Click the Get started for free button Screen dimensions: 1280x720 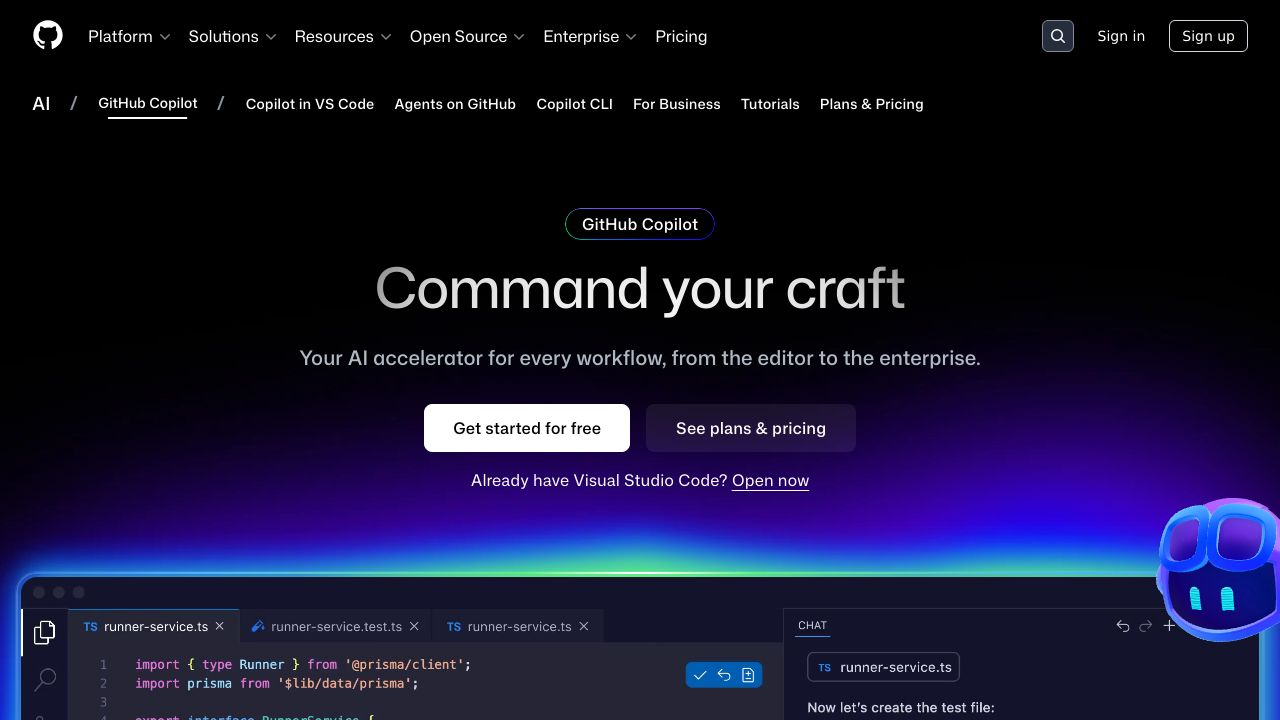[527, 428]
